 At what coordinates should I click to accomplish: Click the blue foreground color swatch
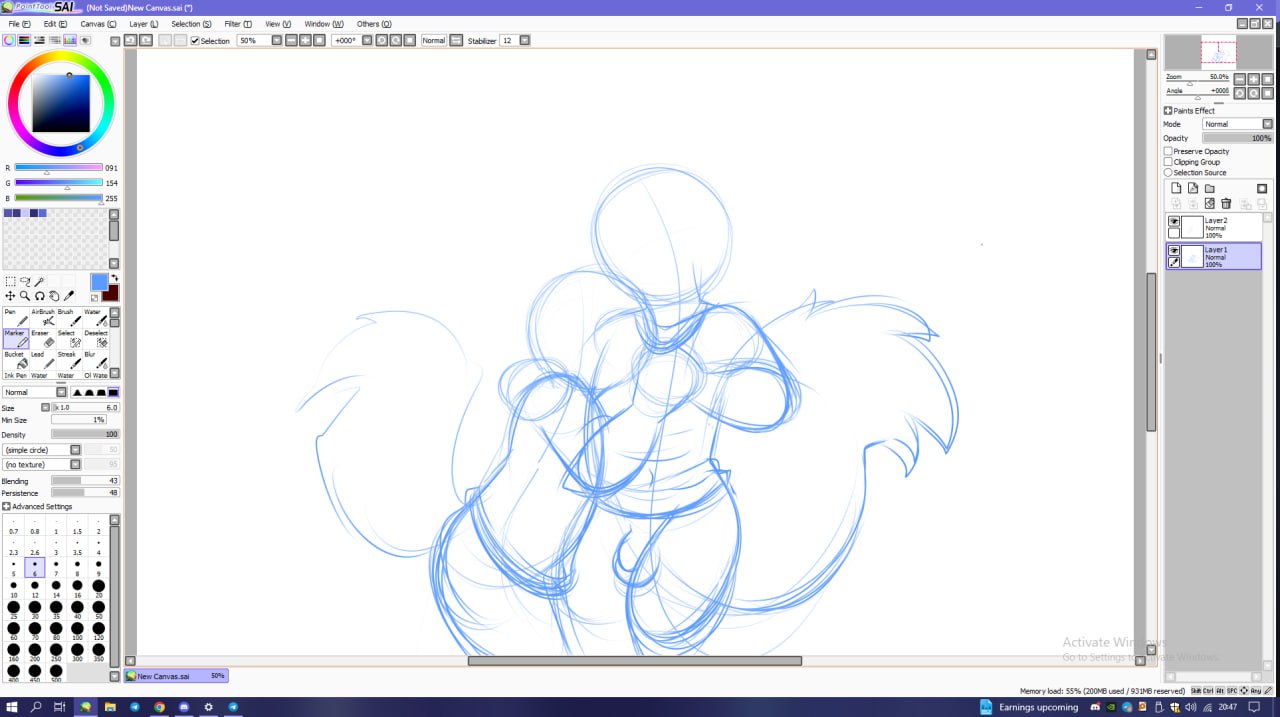coord(99,282)
